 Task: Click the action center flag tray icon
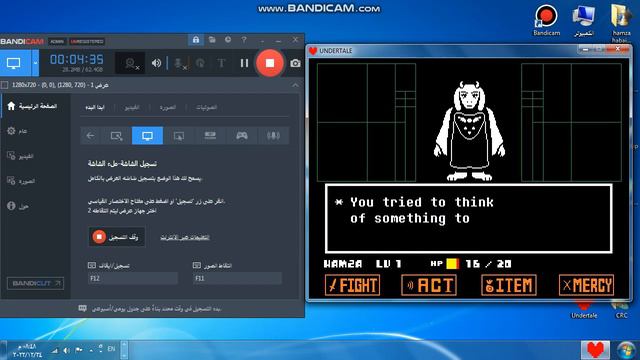(79, 350)
